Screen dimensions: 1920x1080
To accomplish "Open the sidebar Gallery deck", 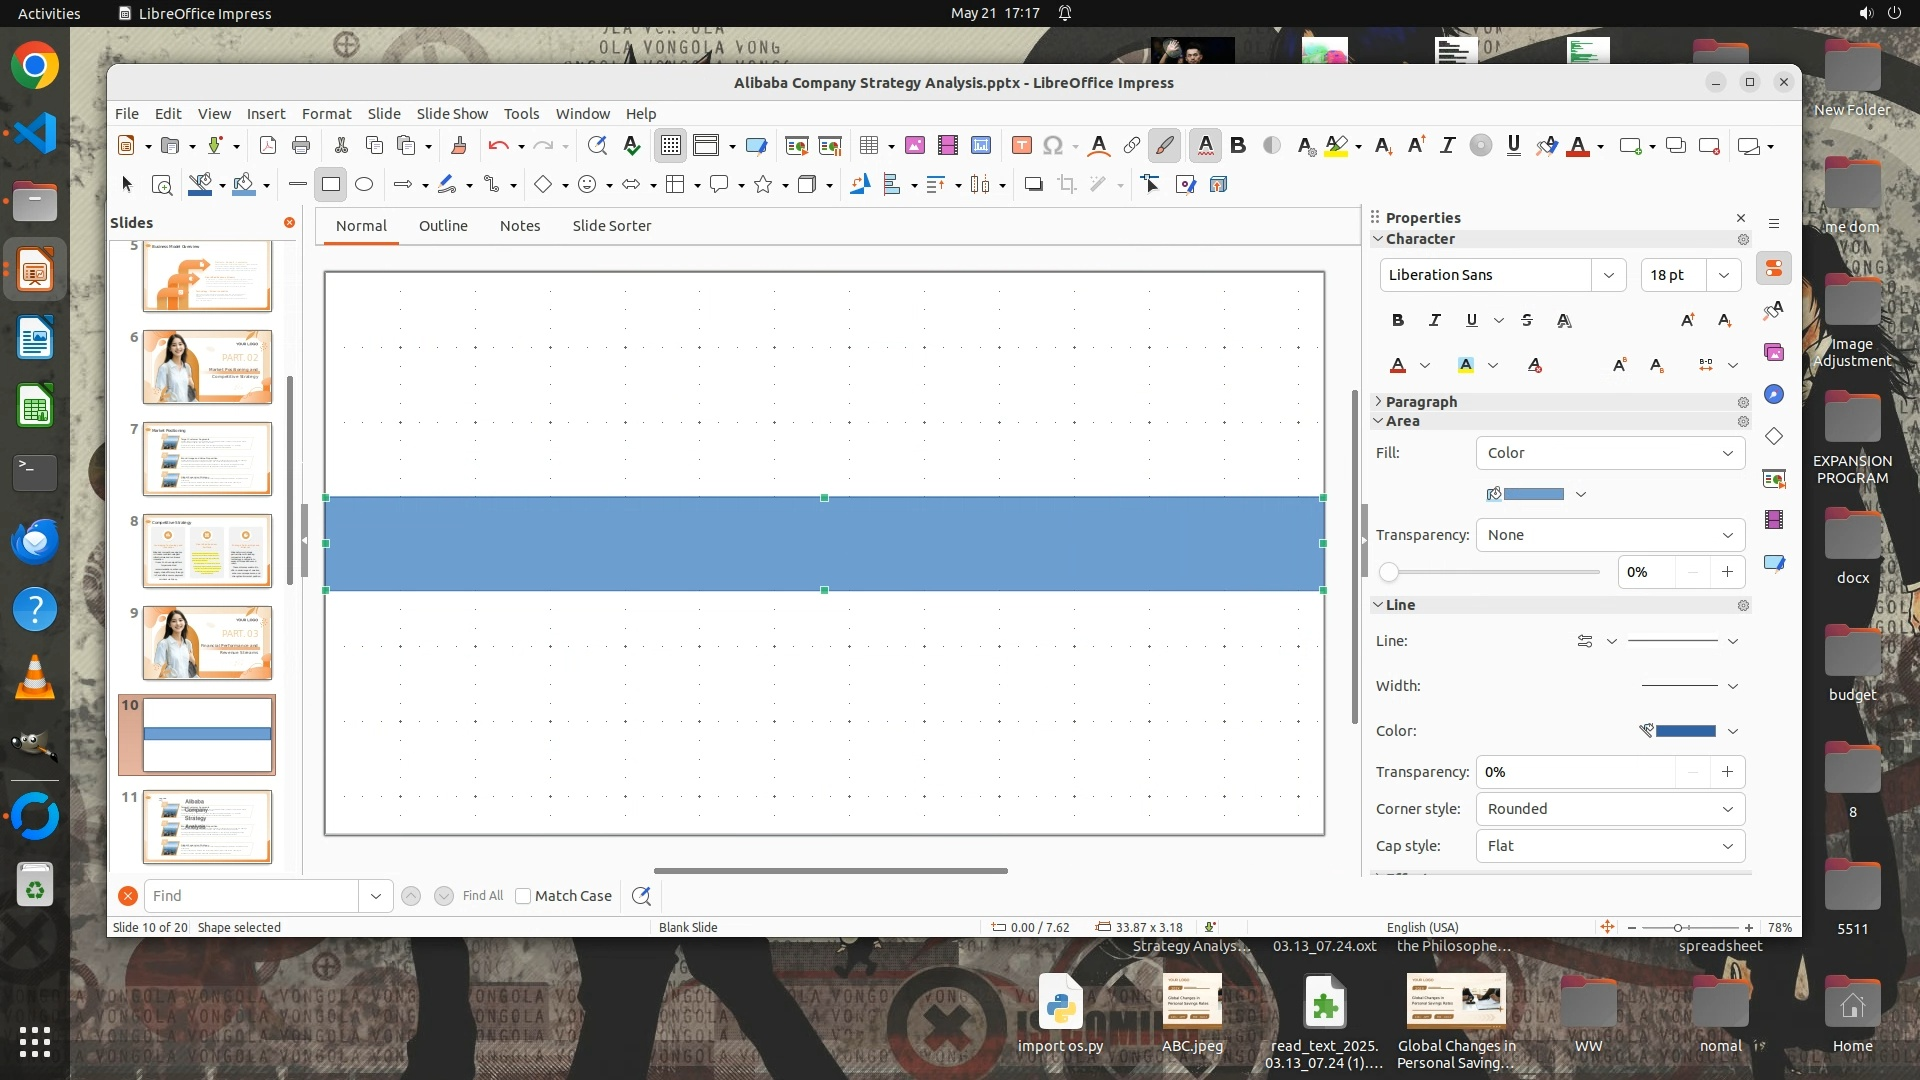I will 1774,352.
